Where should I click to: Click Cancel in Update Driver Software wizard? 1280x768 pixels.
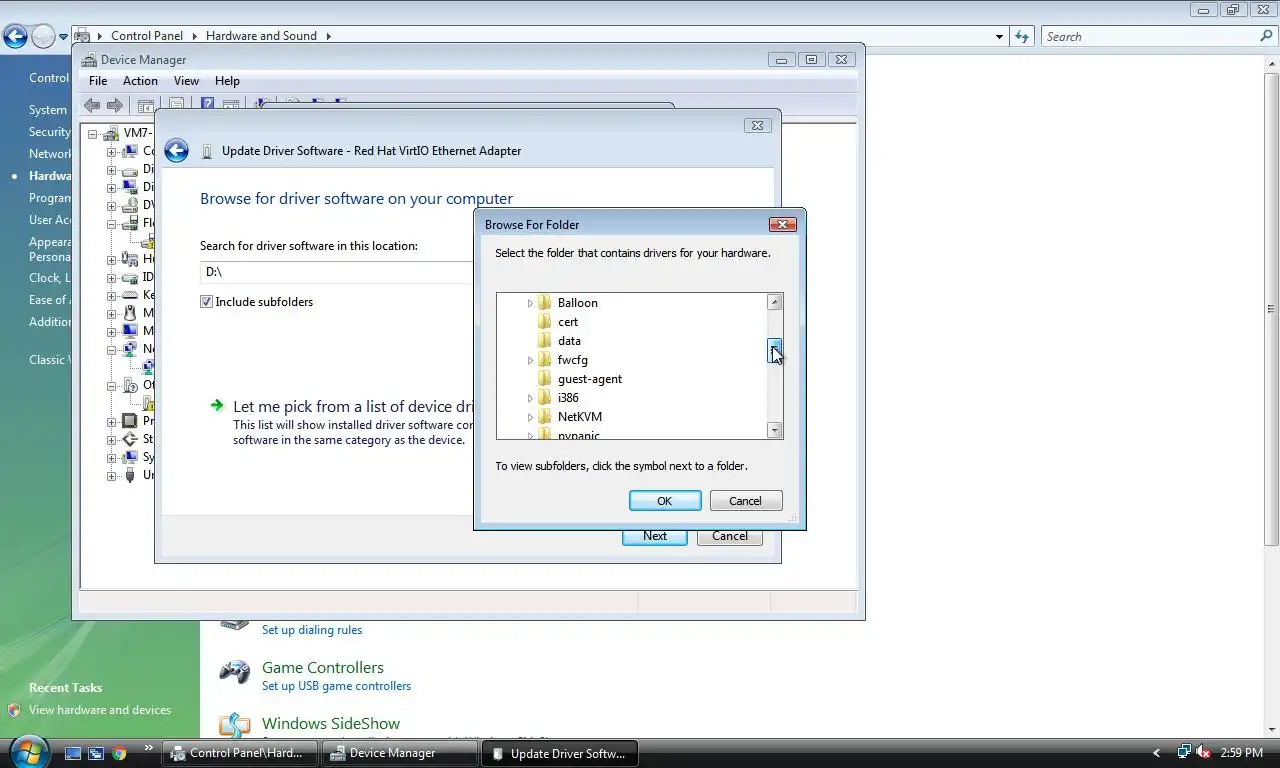tap(730, 536)
